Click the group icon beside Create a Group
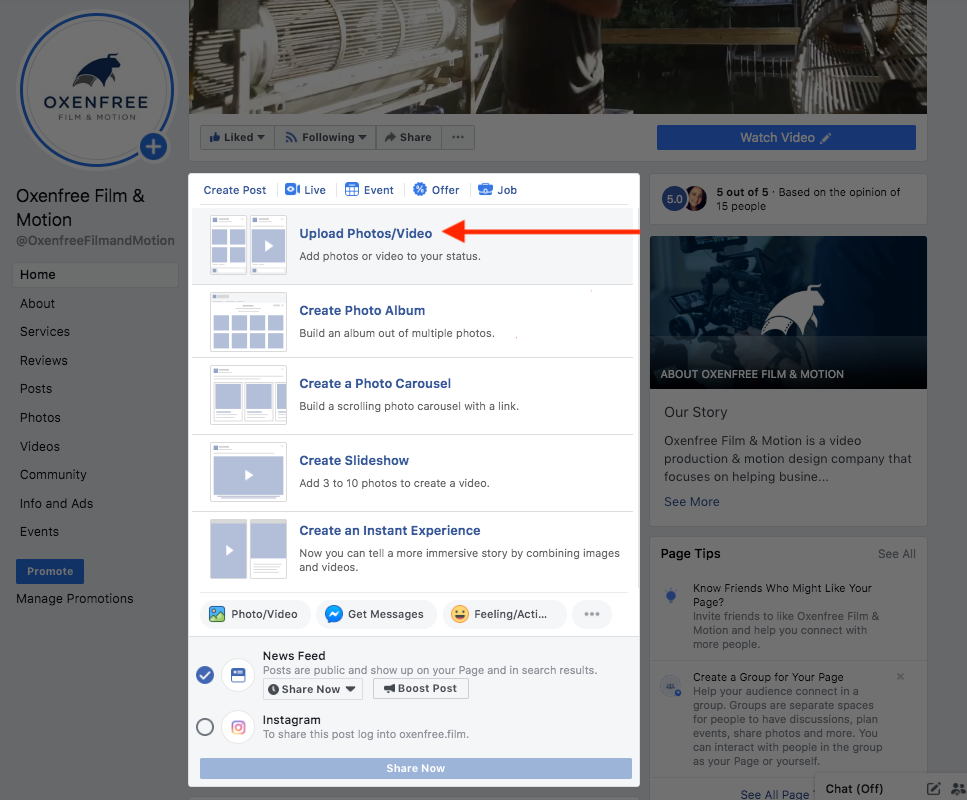Viewport: 967px width, 800px height. (x=671, y=686)
